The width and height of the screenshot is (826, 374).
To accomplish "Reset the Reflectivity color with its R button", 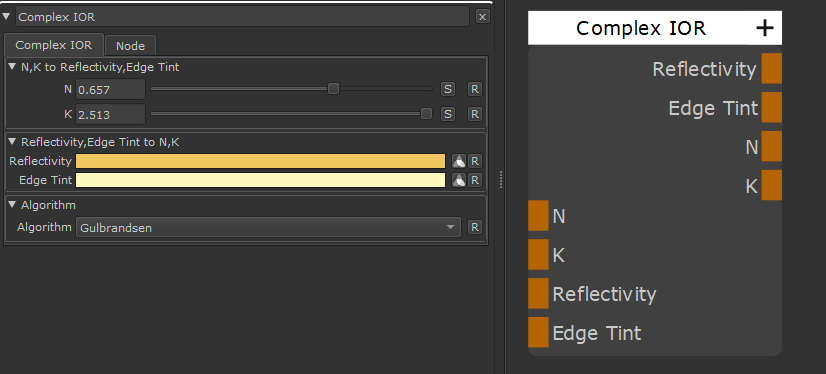I will pos(475,161).
